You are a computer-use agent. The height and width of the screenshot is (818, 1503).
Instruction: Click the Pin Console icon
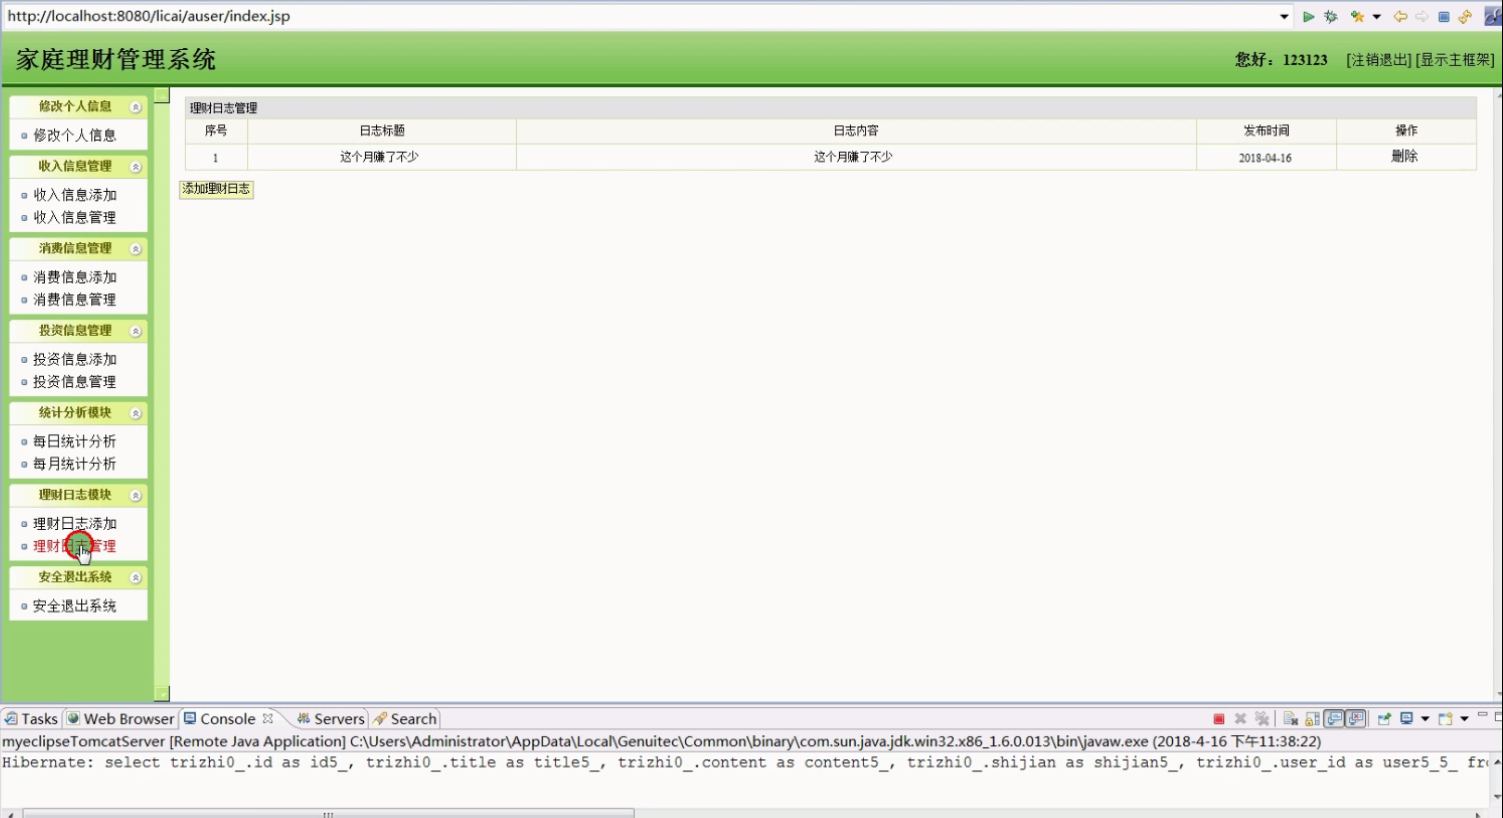[x=1385, y=719]
